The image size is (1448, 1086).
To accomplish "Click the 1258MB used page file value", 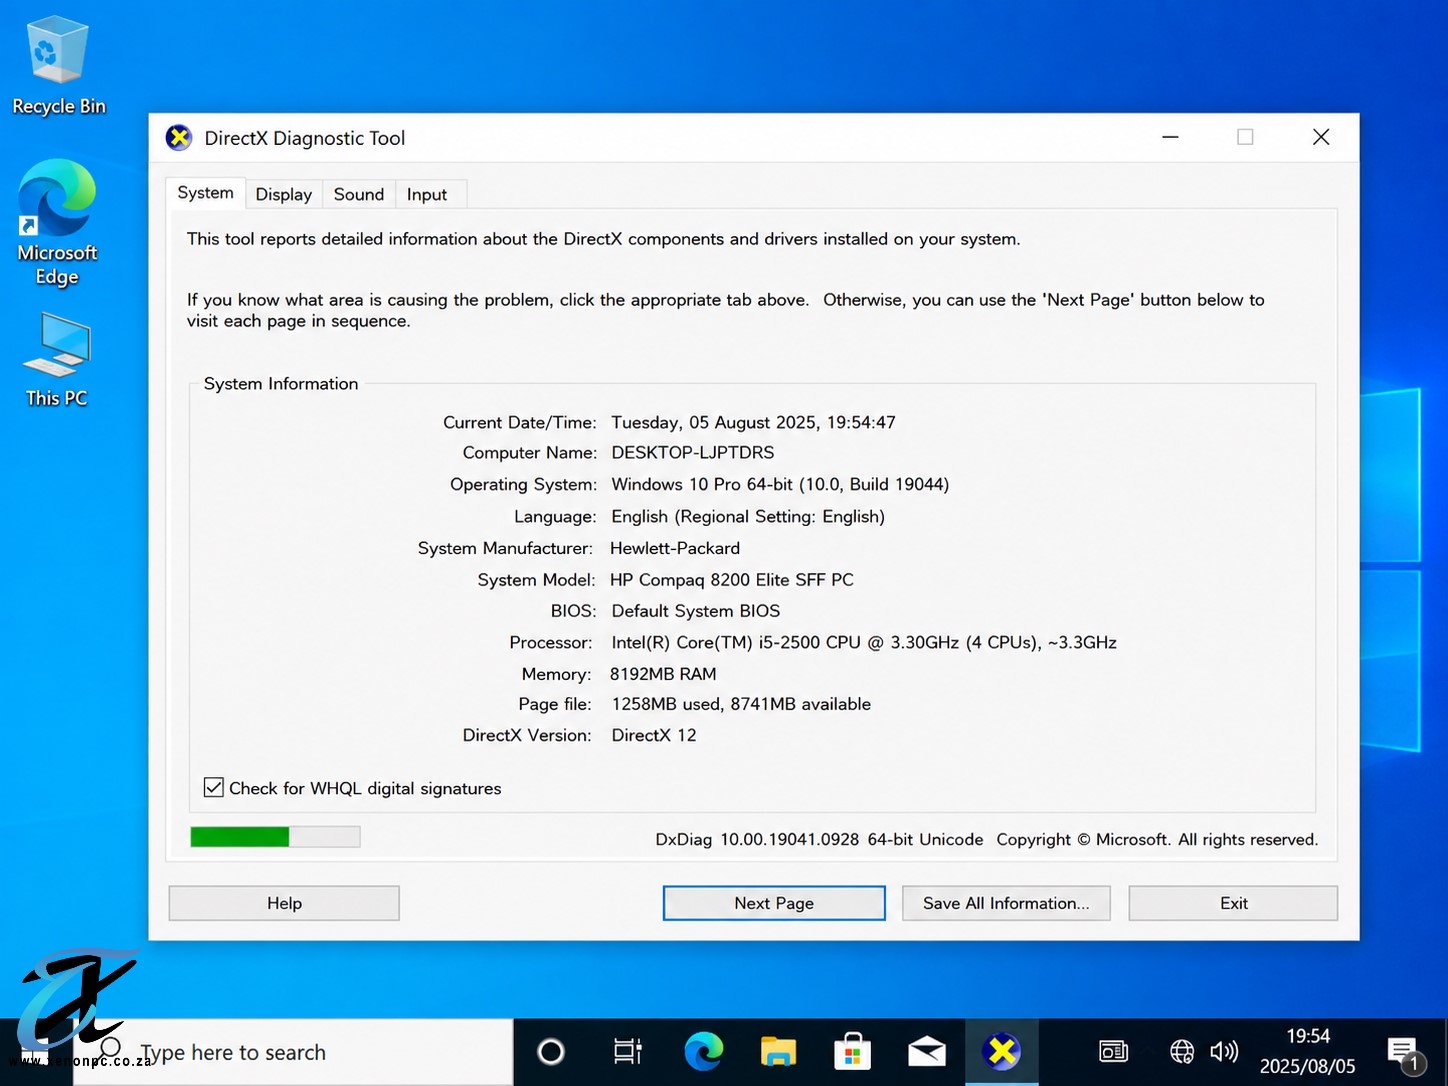I will pyautogui.click(x=741, y=704).
